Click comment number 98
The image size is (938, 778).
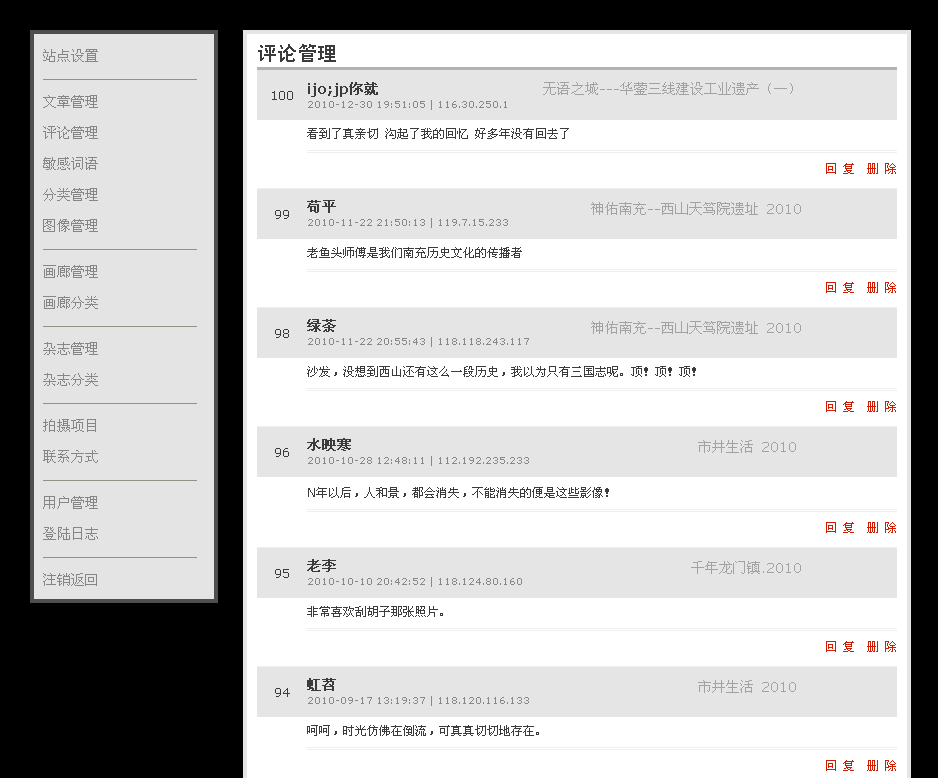tap(282, 334)
